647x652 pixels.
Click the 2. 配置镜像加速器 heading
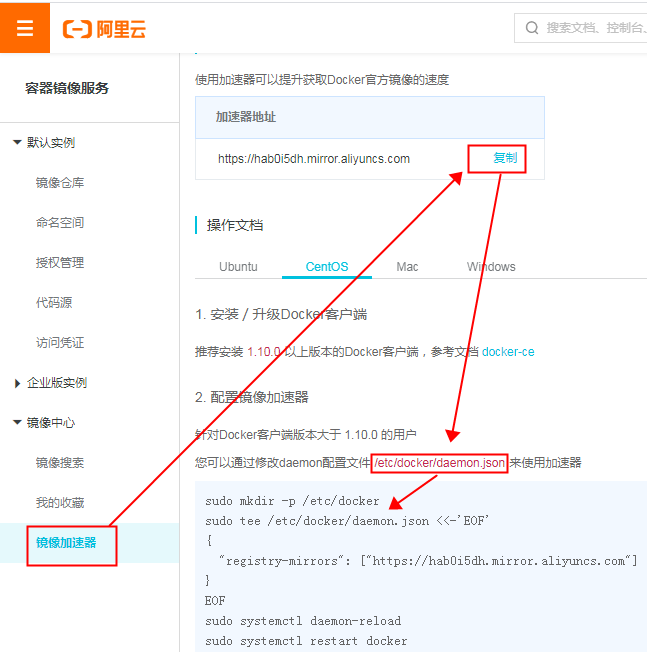252,397
